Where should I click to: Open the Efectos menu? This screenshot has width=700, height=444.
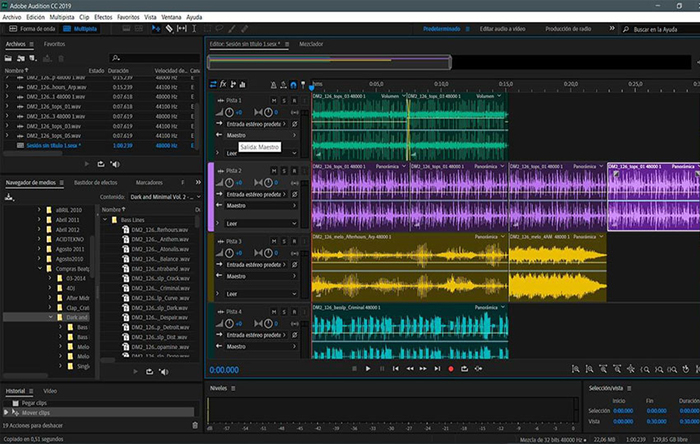(x=103, y=17)
